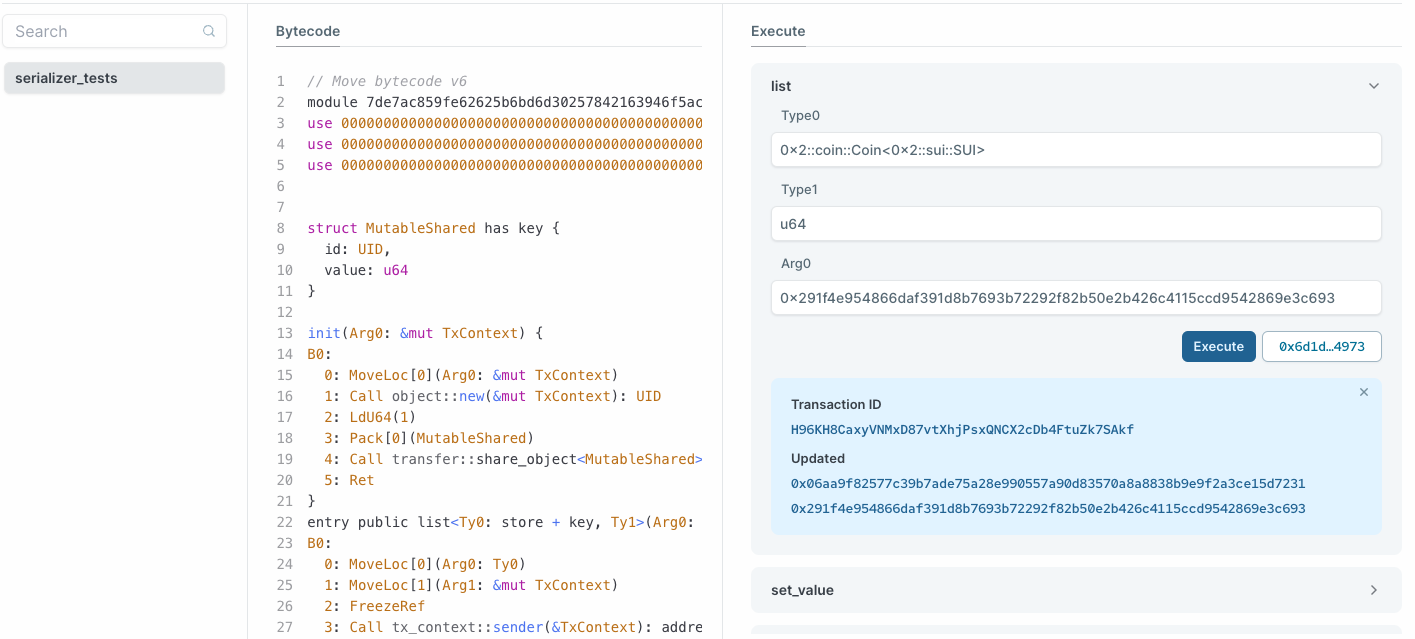Viewport: 1415px width, 639px height.
Task: Click the search magnifier icon
Action: 209,31
